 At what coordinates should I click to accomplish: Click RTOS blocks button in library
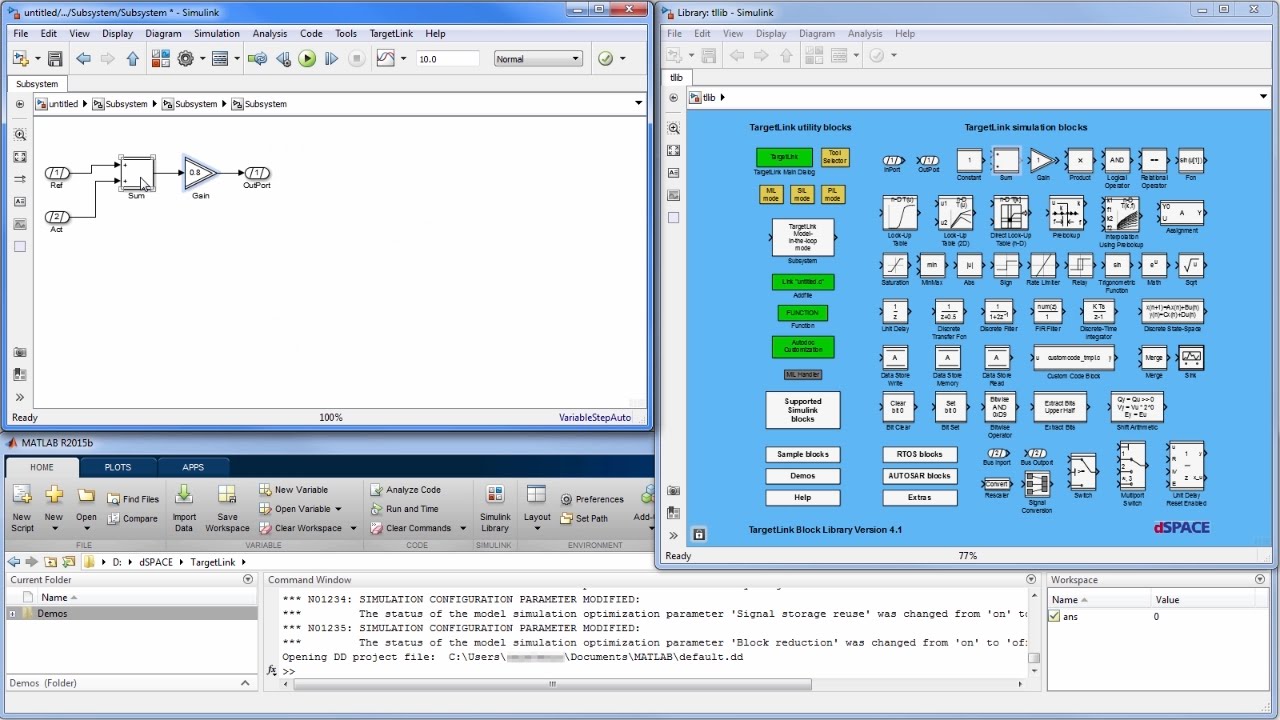[920, 454]
